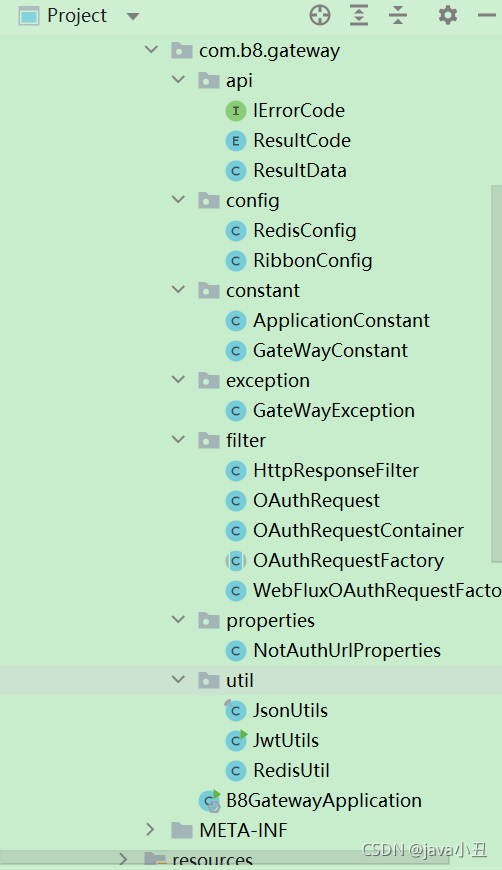This screenshot has width=502, height=870.
Task: Open Project panel settings gear
Action: 448,16
